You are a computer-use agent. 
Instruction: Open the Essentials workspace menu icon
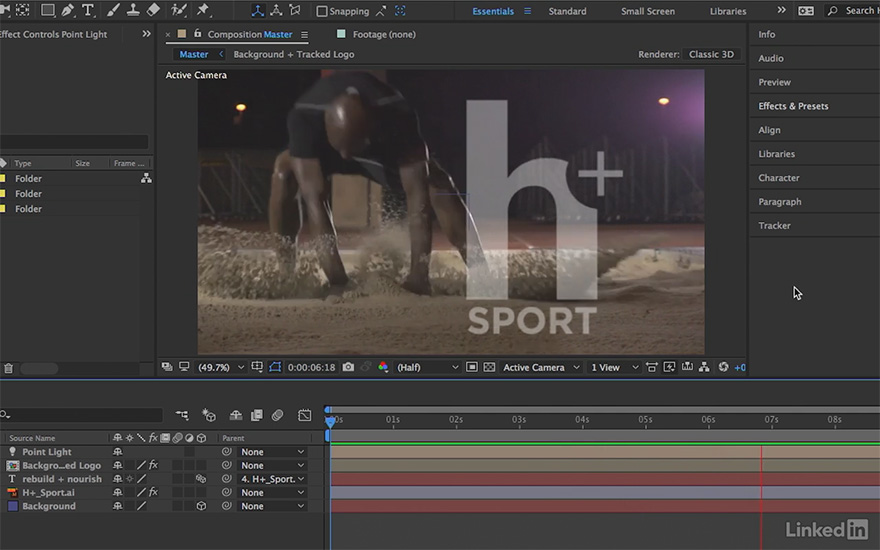[x=528, y=11]
